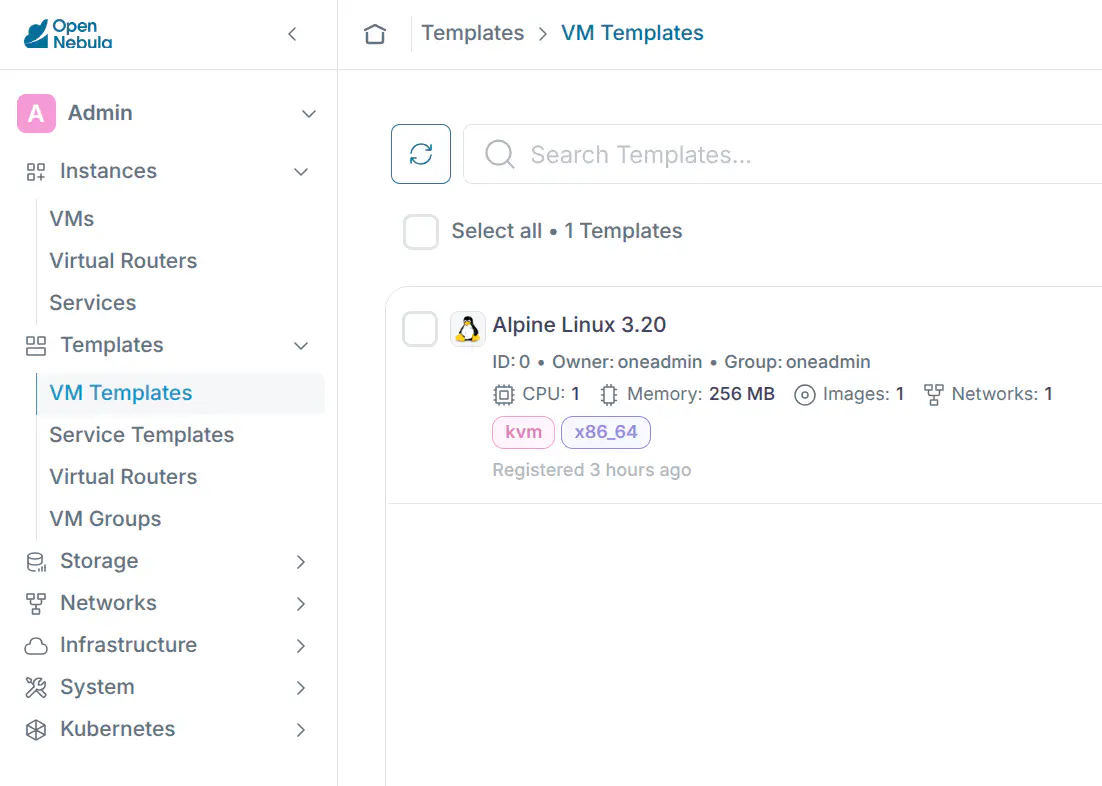Click the Storage database icon in sidebar
Image resolution: width=1102 pixels, height=786 pixels.
[36, 562]
